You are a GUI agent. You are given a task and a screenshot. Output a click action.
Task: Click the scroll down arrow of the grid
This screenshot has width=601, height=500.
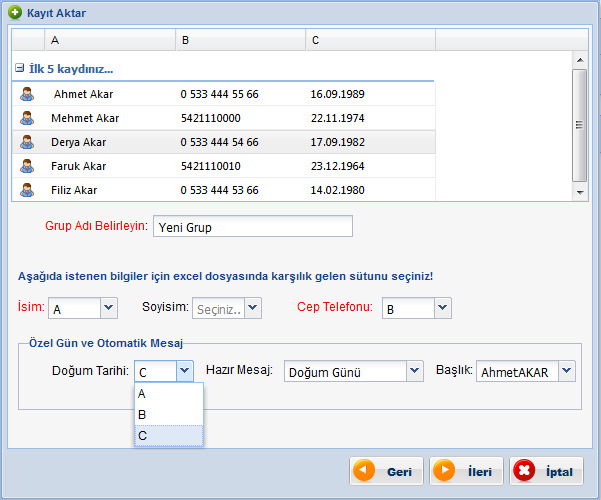pos(580,192)
